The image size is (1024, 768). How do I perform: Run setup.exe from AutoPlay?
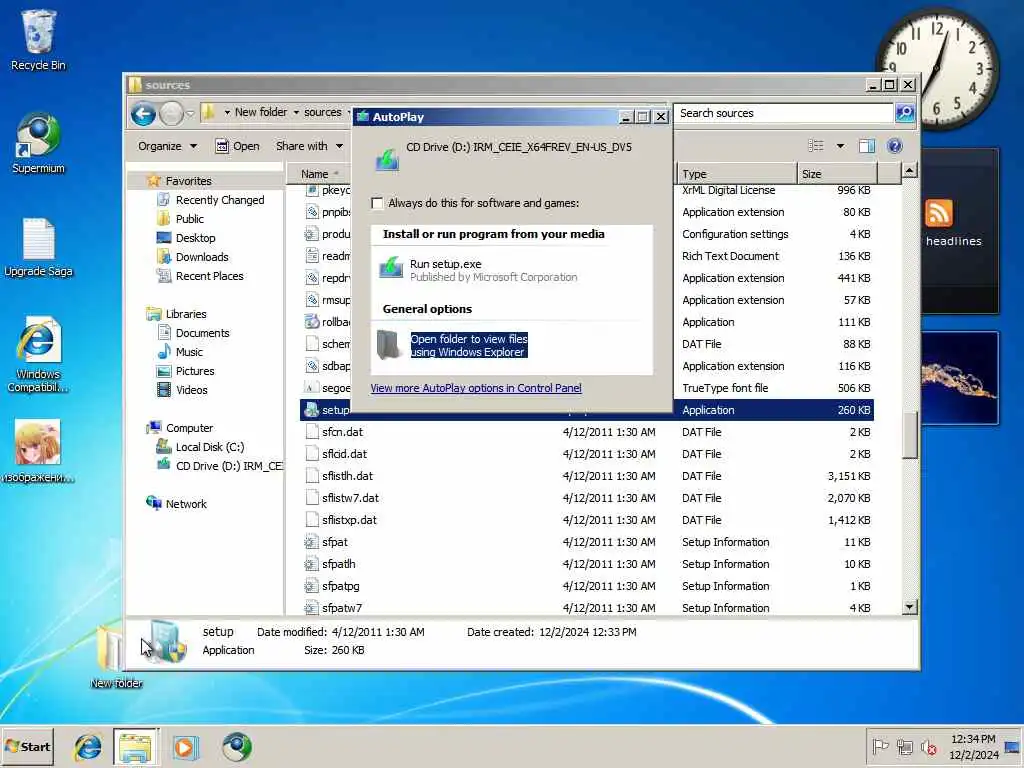click(494, 270)
